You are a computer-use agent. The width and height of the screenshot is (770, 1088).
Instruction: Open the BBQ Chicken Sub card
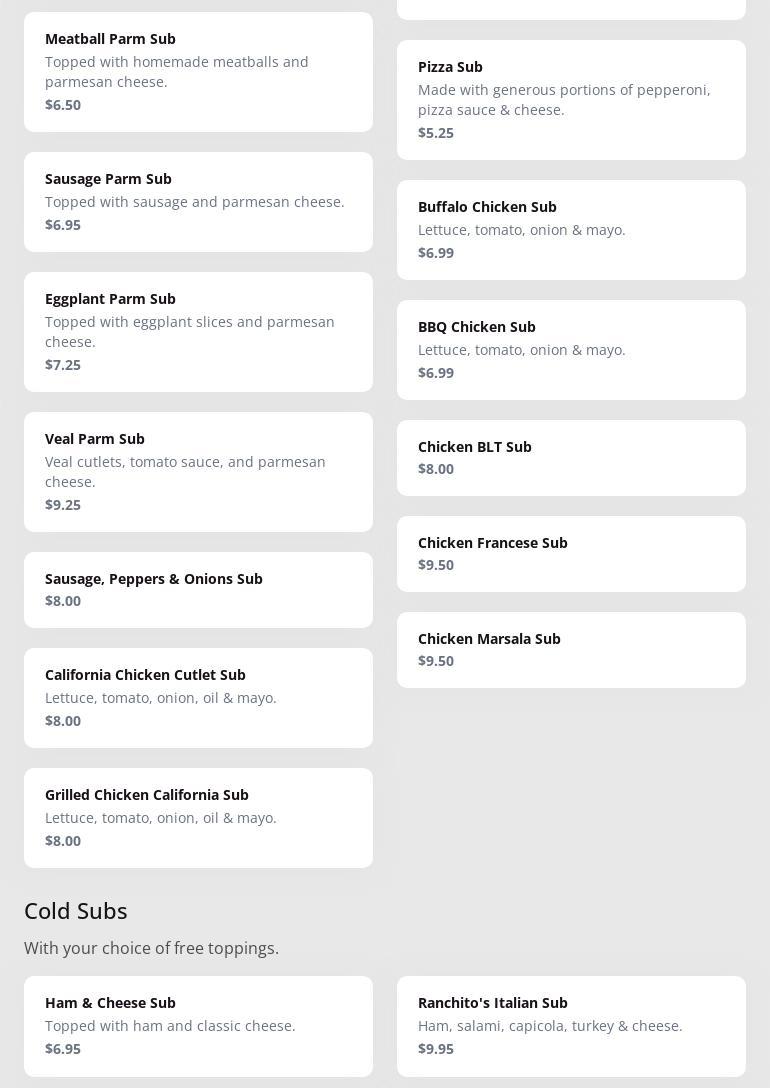(571, 350)
